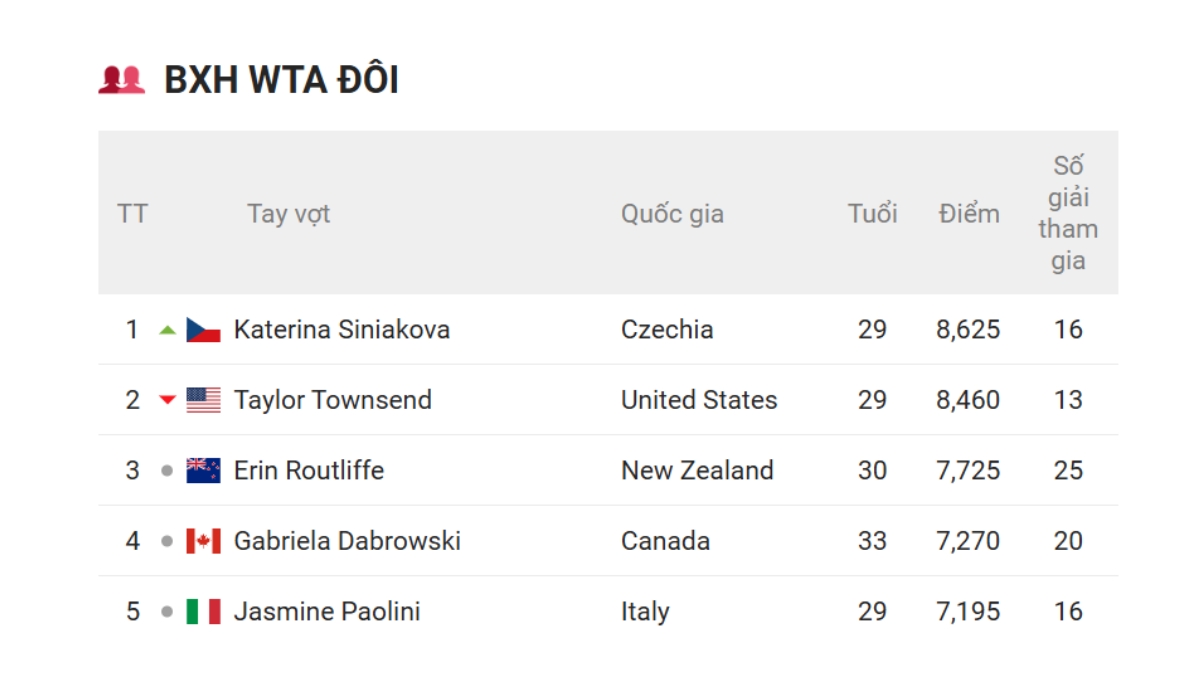This screenshot has width=1200, height=675.
Task: Open Katerina Siniakova player link
Action: coord(341,330)
